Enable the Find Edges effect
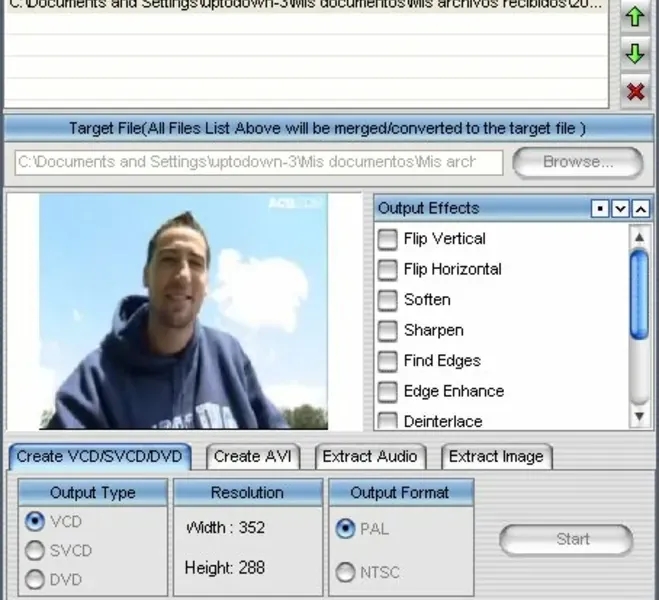Screen dimensions: 659x600 click(387, 361)
